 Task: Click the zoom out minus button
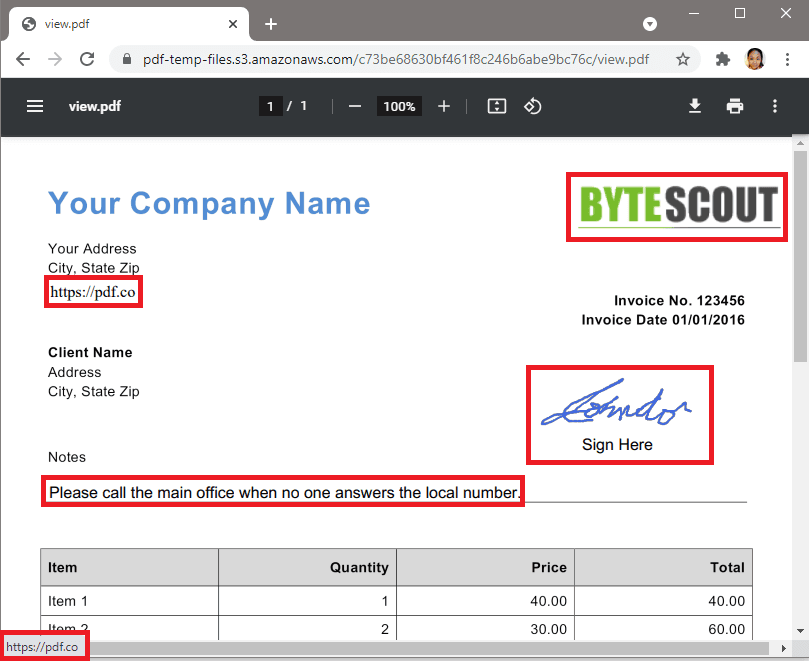[x=354, y=106]
